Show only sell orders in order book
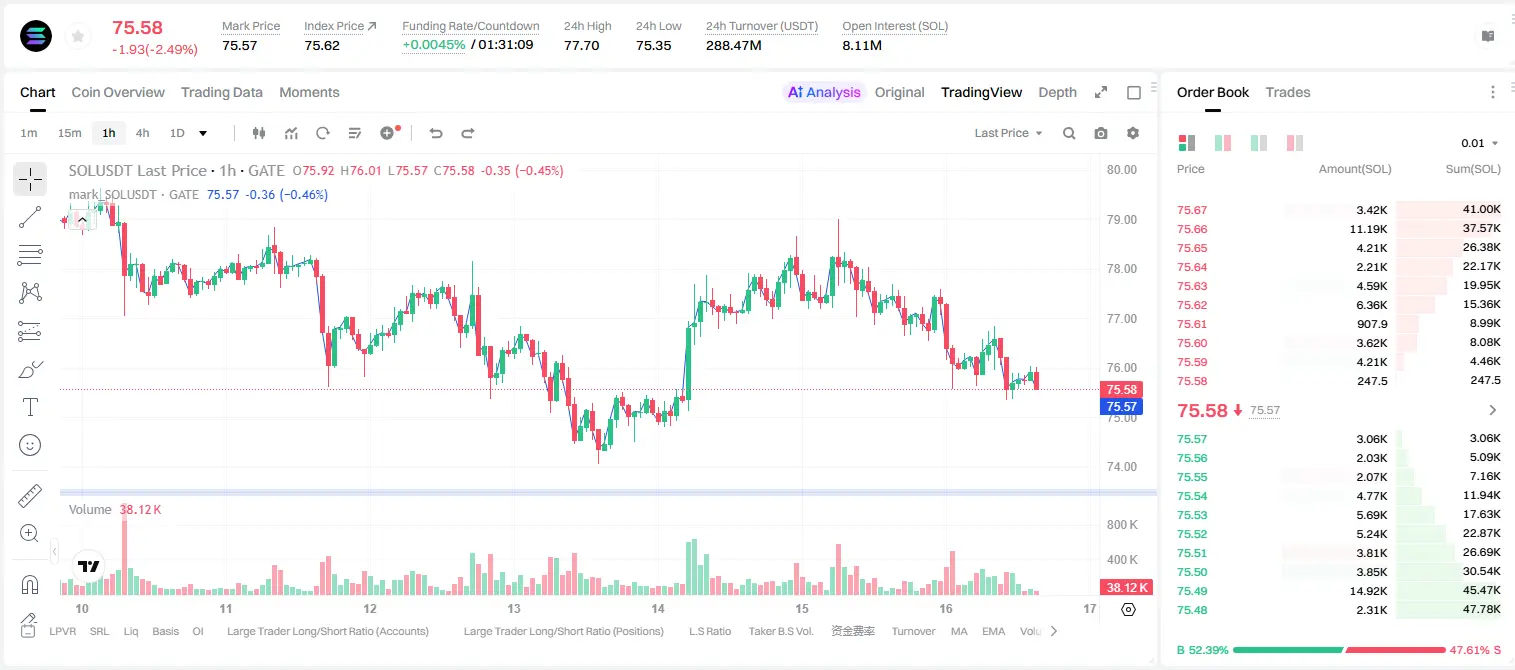 [1295, 143]
